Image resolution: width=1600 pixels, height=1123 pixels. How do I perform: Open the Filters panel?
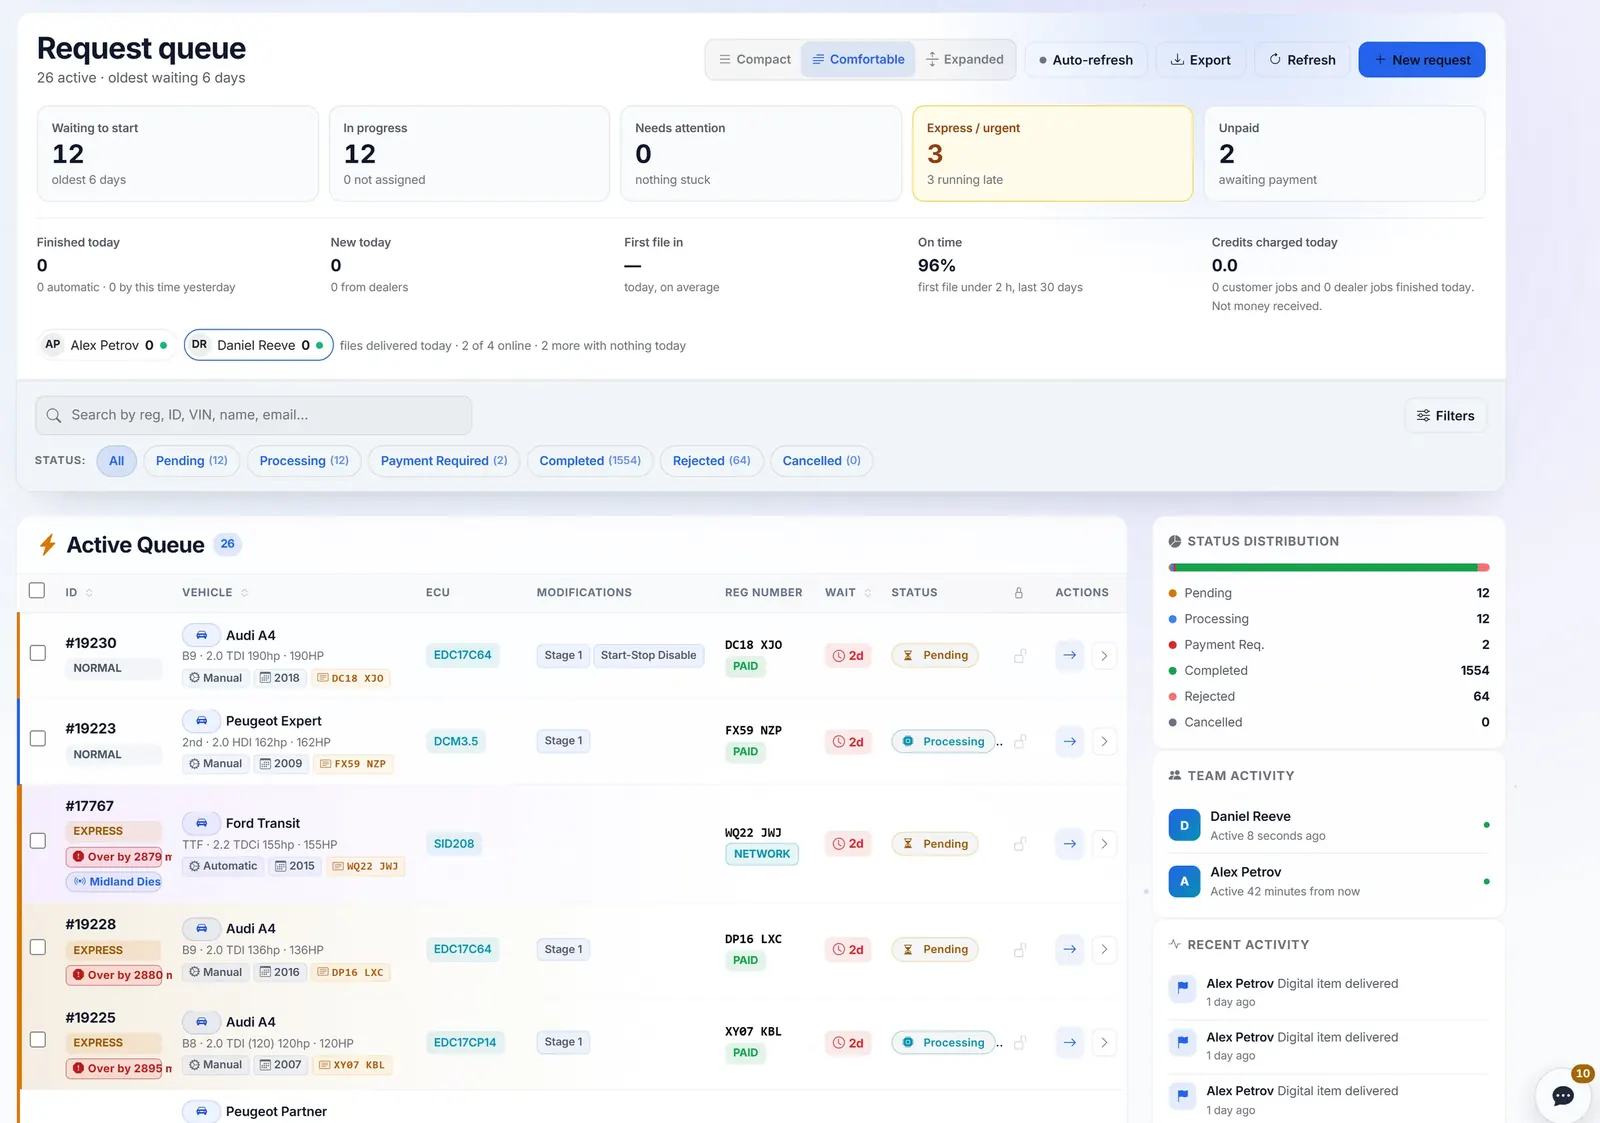point(1445,416)
